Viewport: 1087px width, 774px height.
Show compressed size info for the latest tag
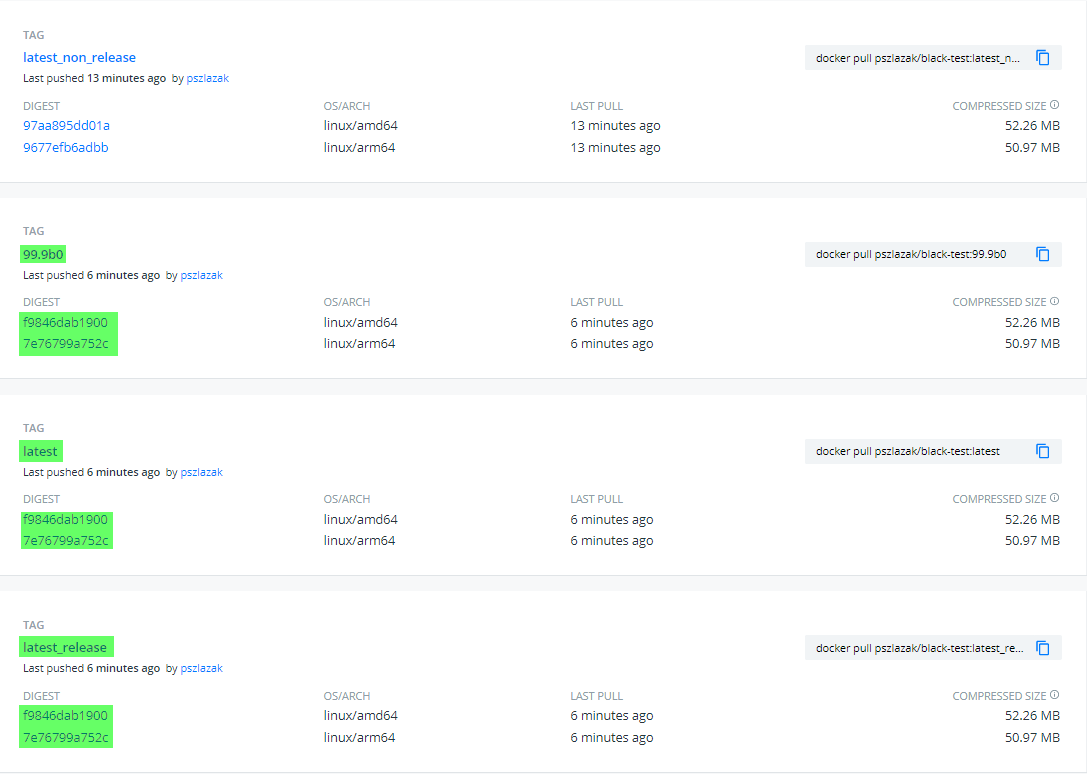click(1054, 498)
